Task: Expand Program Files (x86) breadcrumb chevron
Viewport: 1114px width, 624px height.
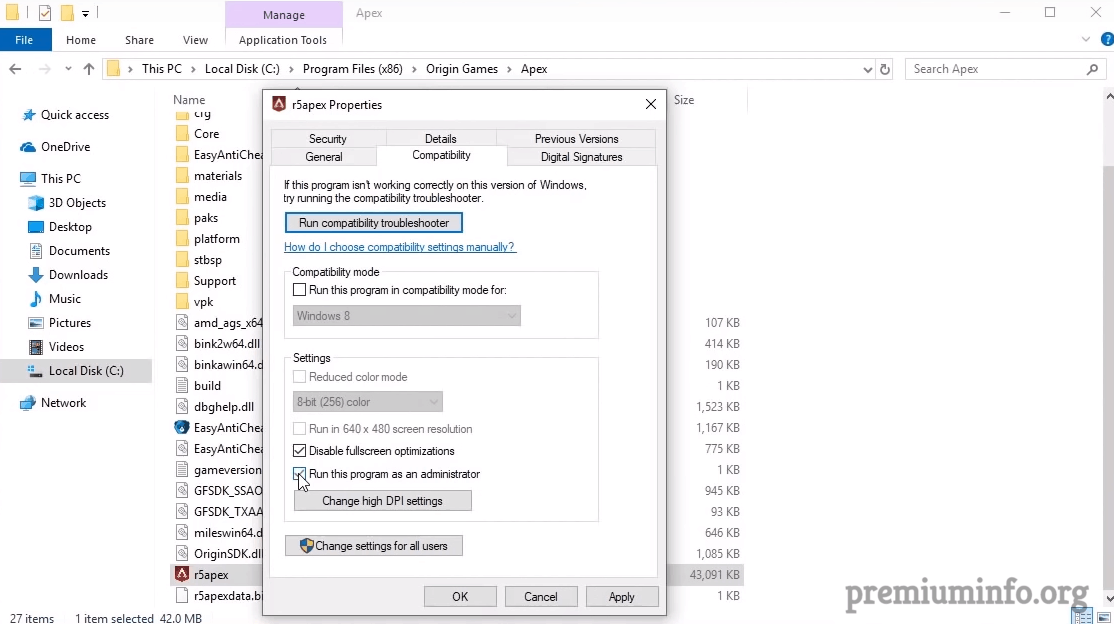Action: tap(413, 69)
